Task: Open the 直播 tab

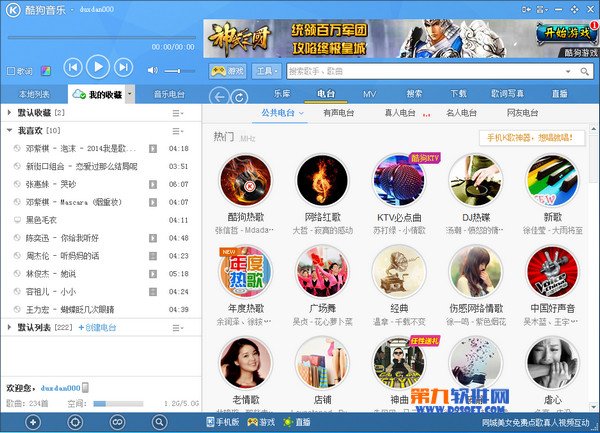Action: 559,94
